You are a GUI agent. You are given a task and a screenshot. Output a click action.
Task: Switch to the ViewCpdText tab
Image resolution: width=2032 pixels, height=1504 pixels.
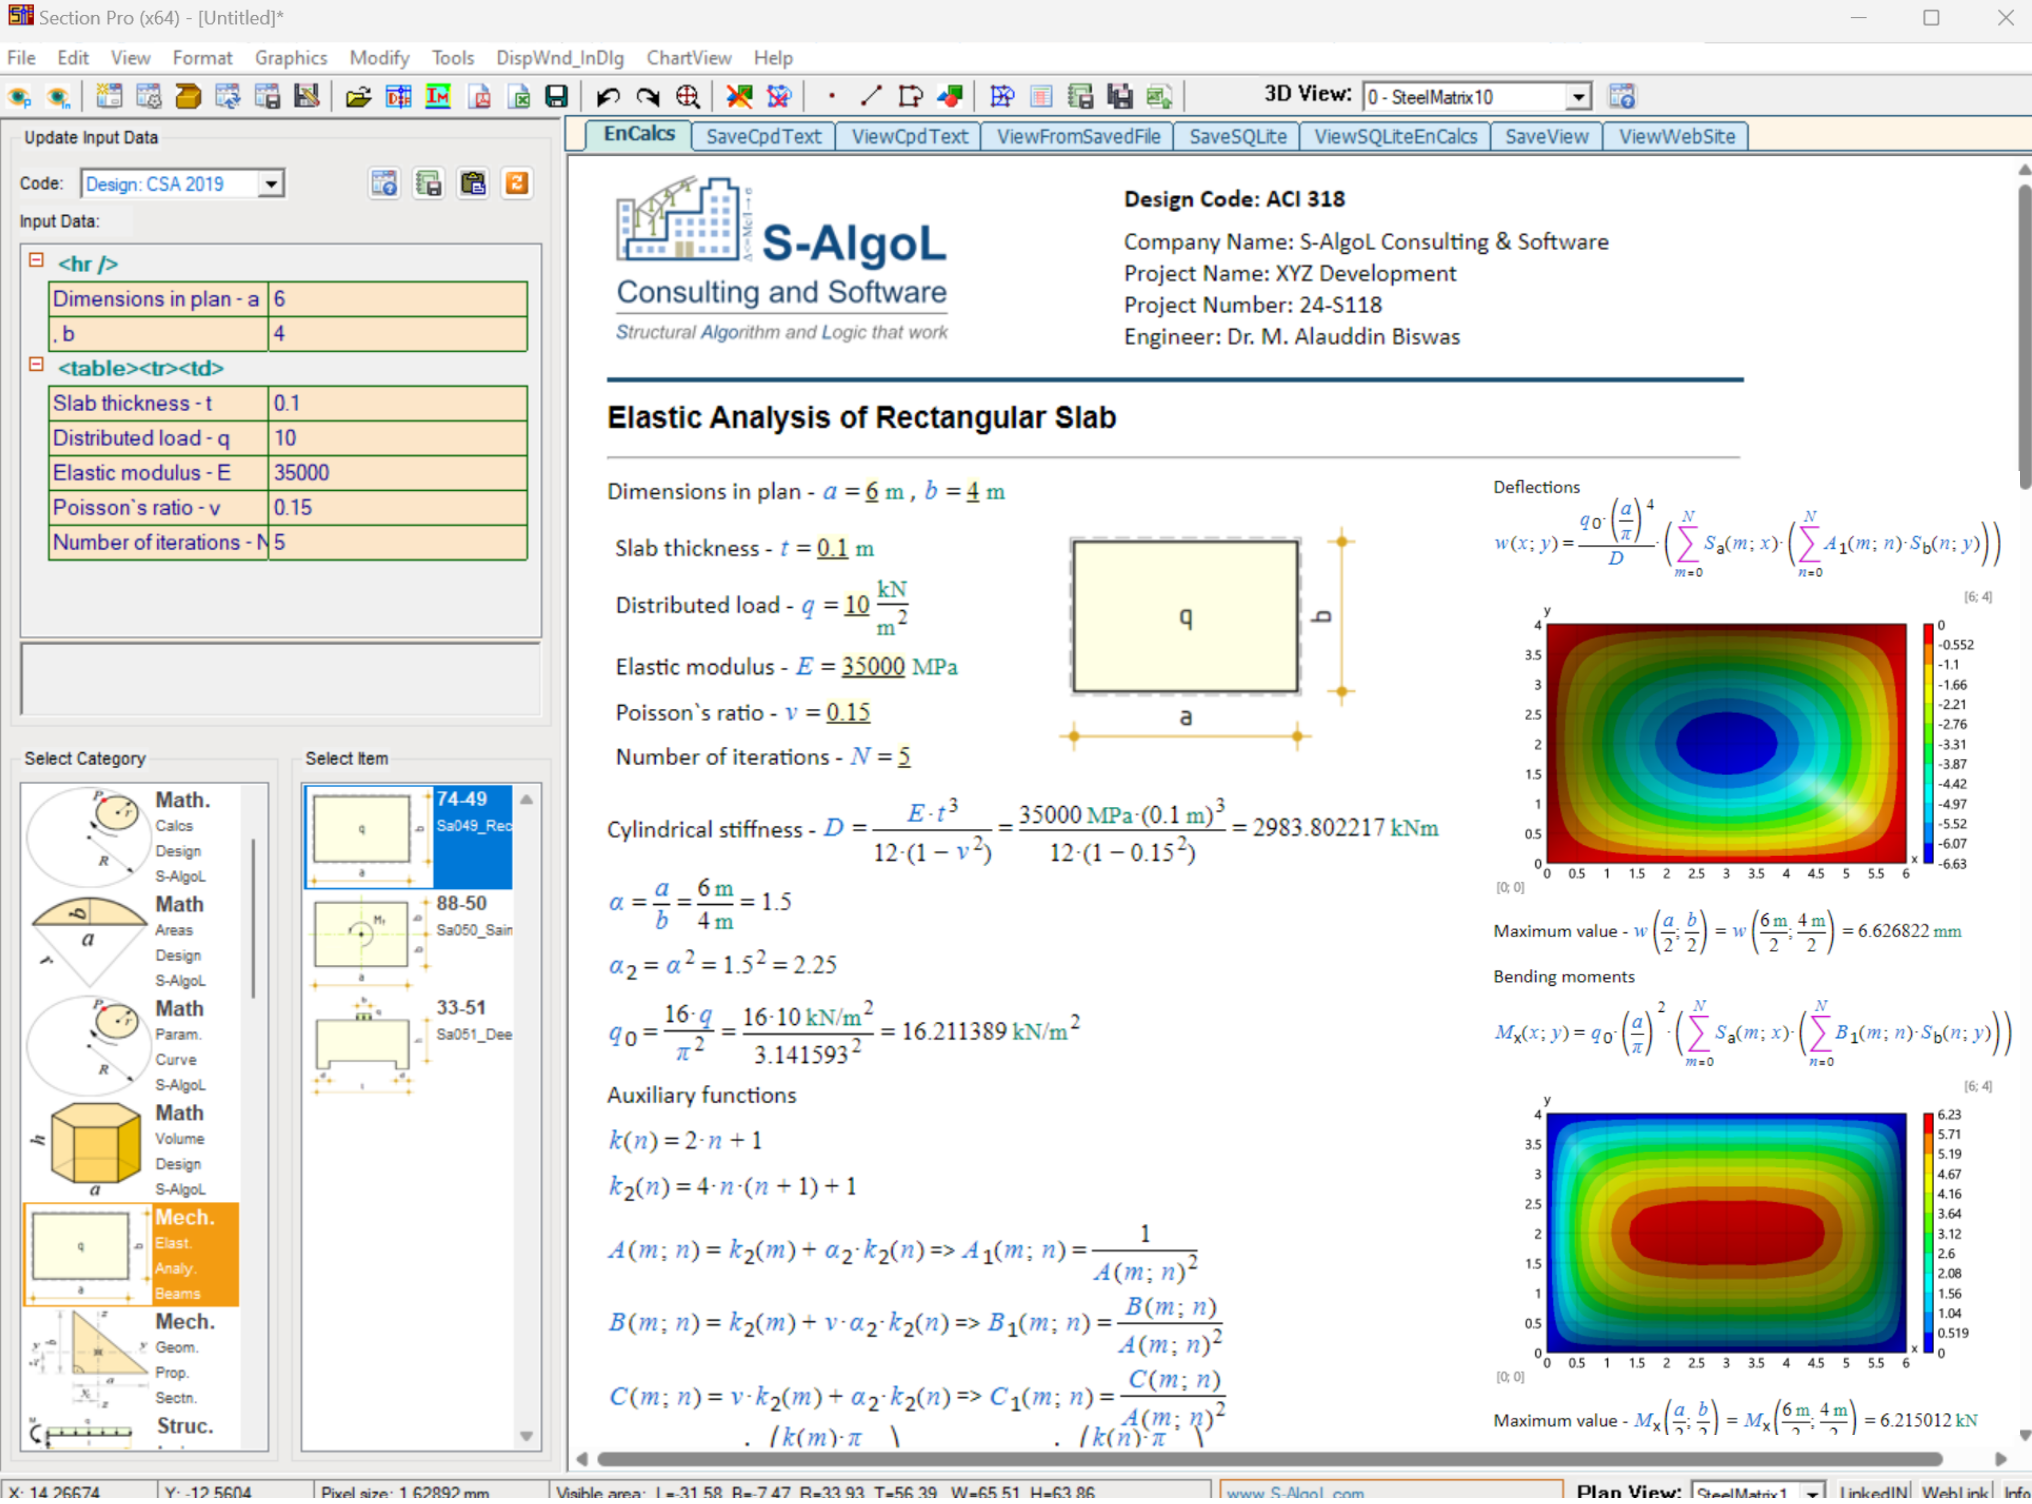pyautogui.click(x=909, y=137)
